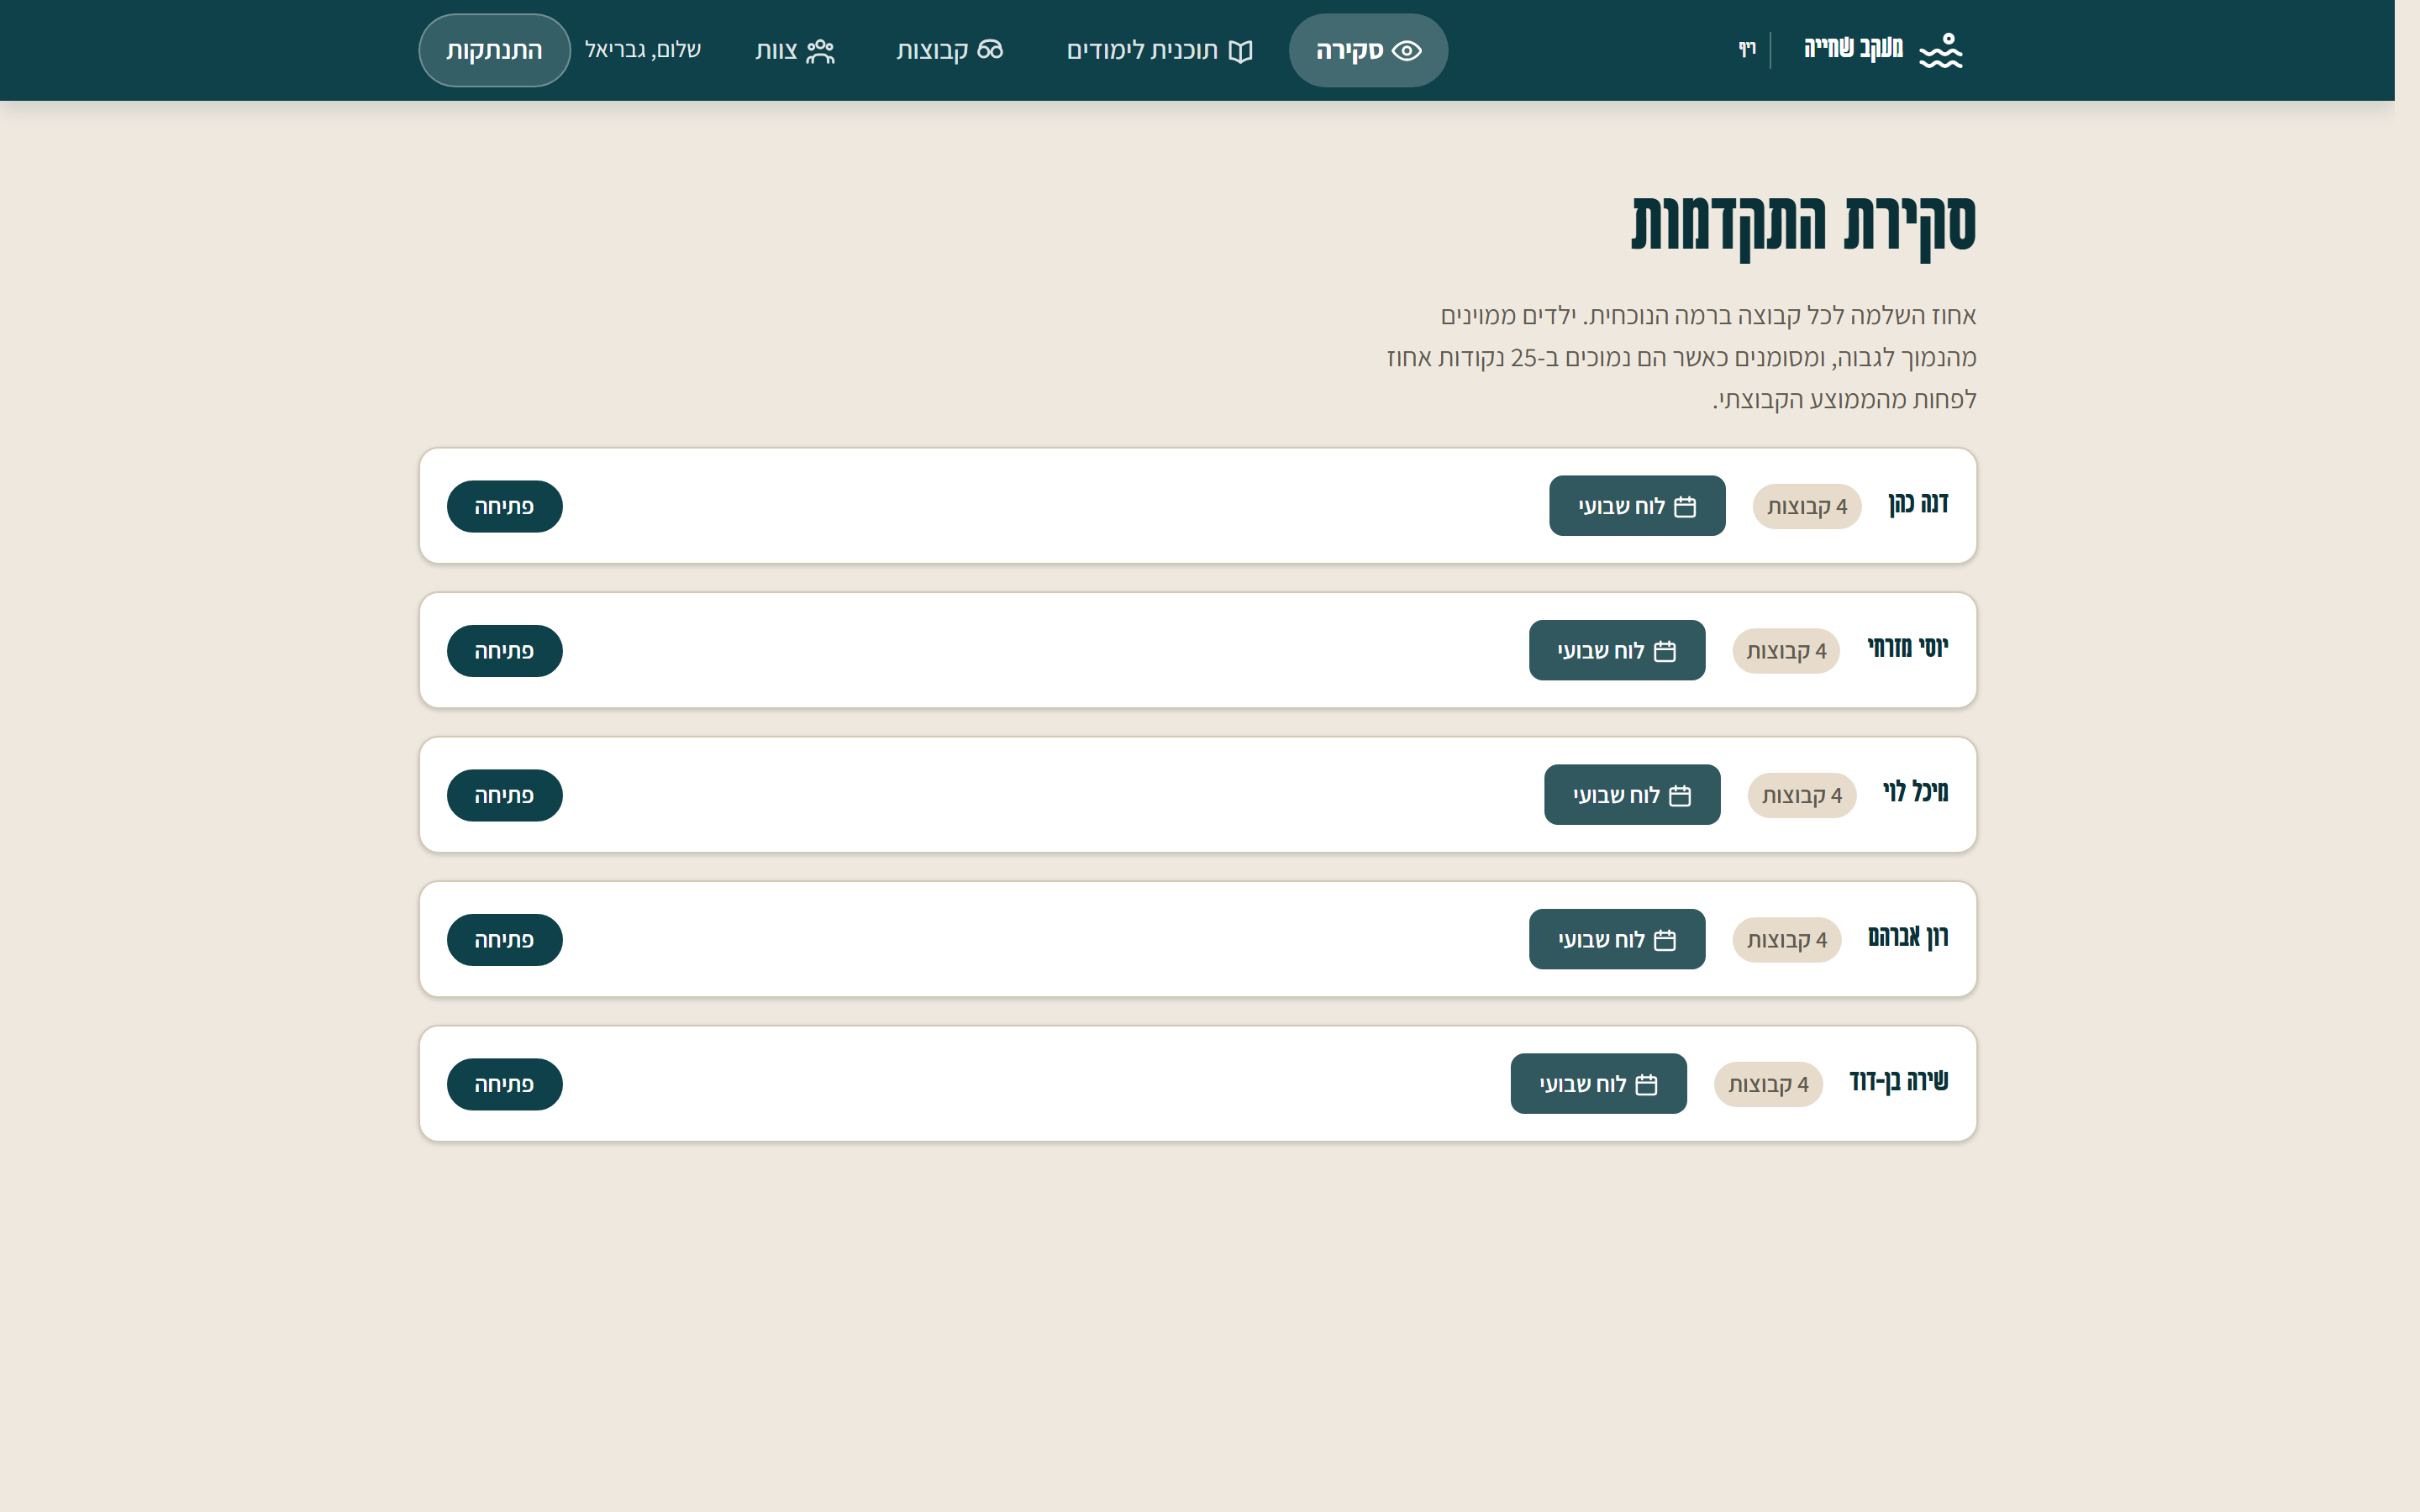The width and height of the screenshot is (2420, 1512).
Task: Click instructor name דנה כהן
Action: coord(1918,504)
